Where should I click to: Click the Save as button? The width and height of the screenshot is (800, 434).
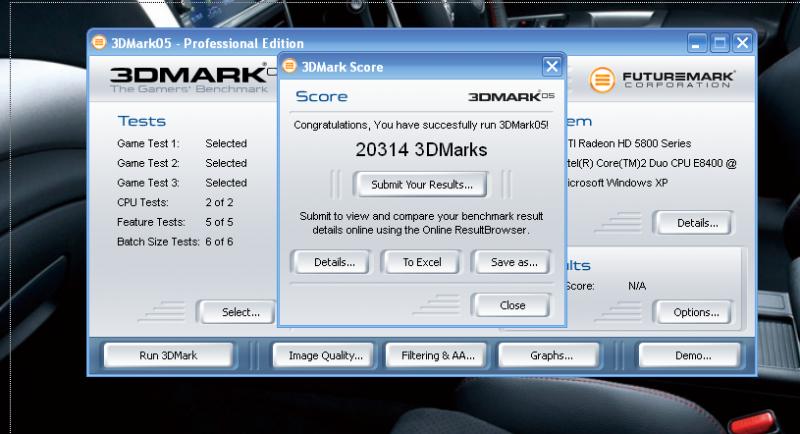(x=513, y=262)
